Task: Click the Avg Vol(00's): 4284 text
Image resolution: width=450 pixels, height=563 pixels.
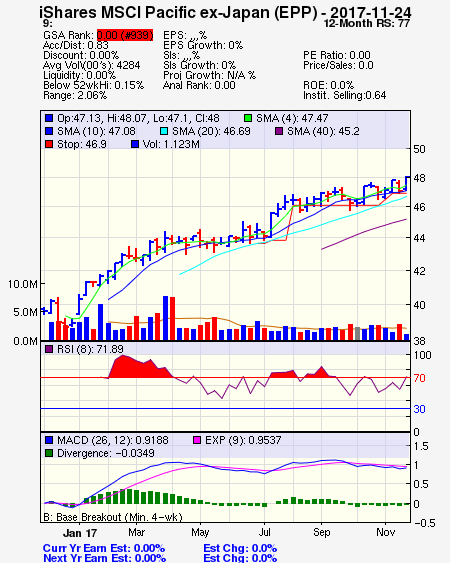Action: [x=92, y=65]
